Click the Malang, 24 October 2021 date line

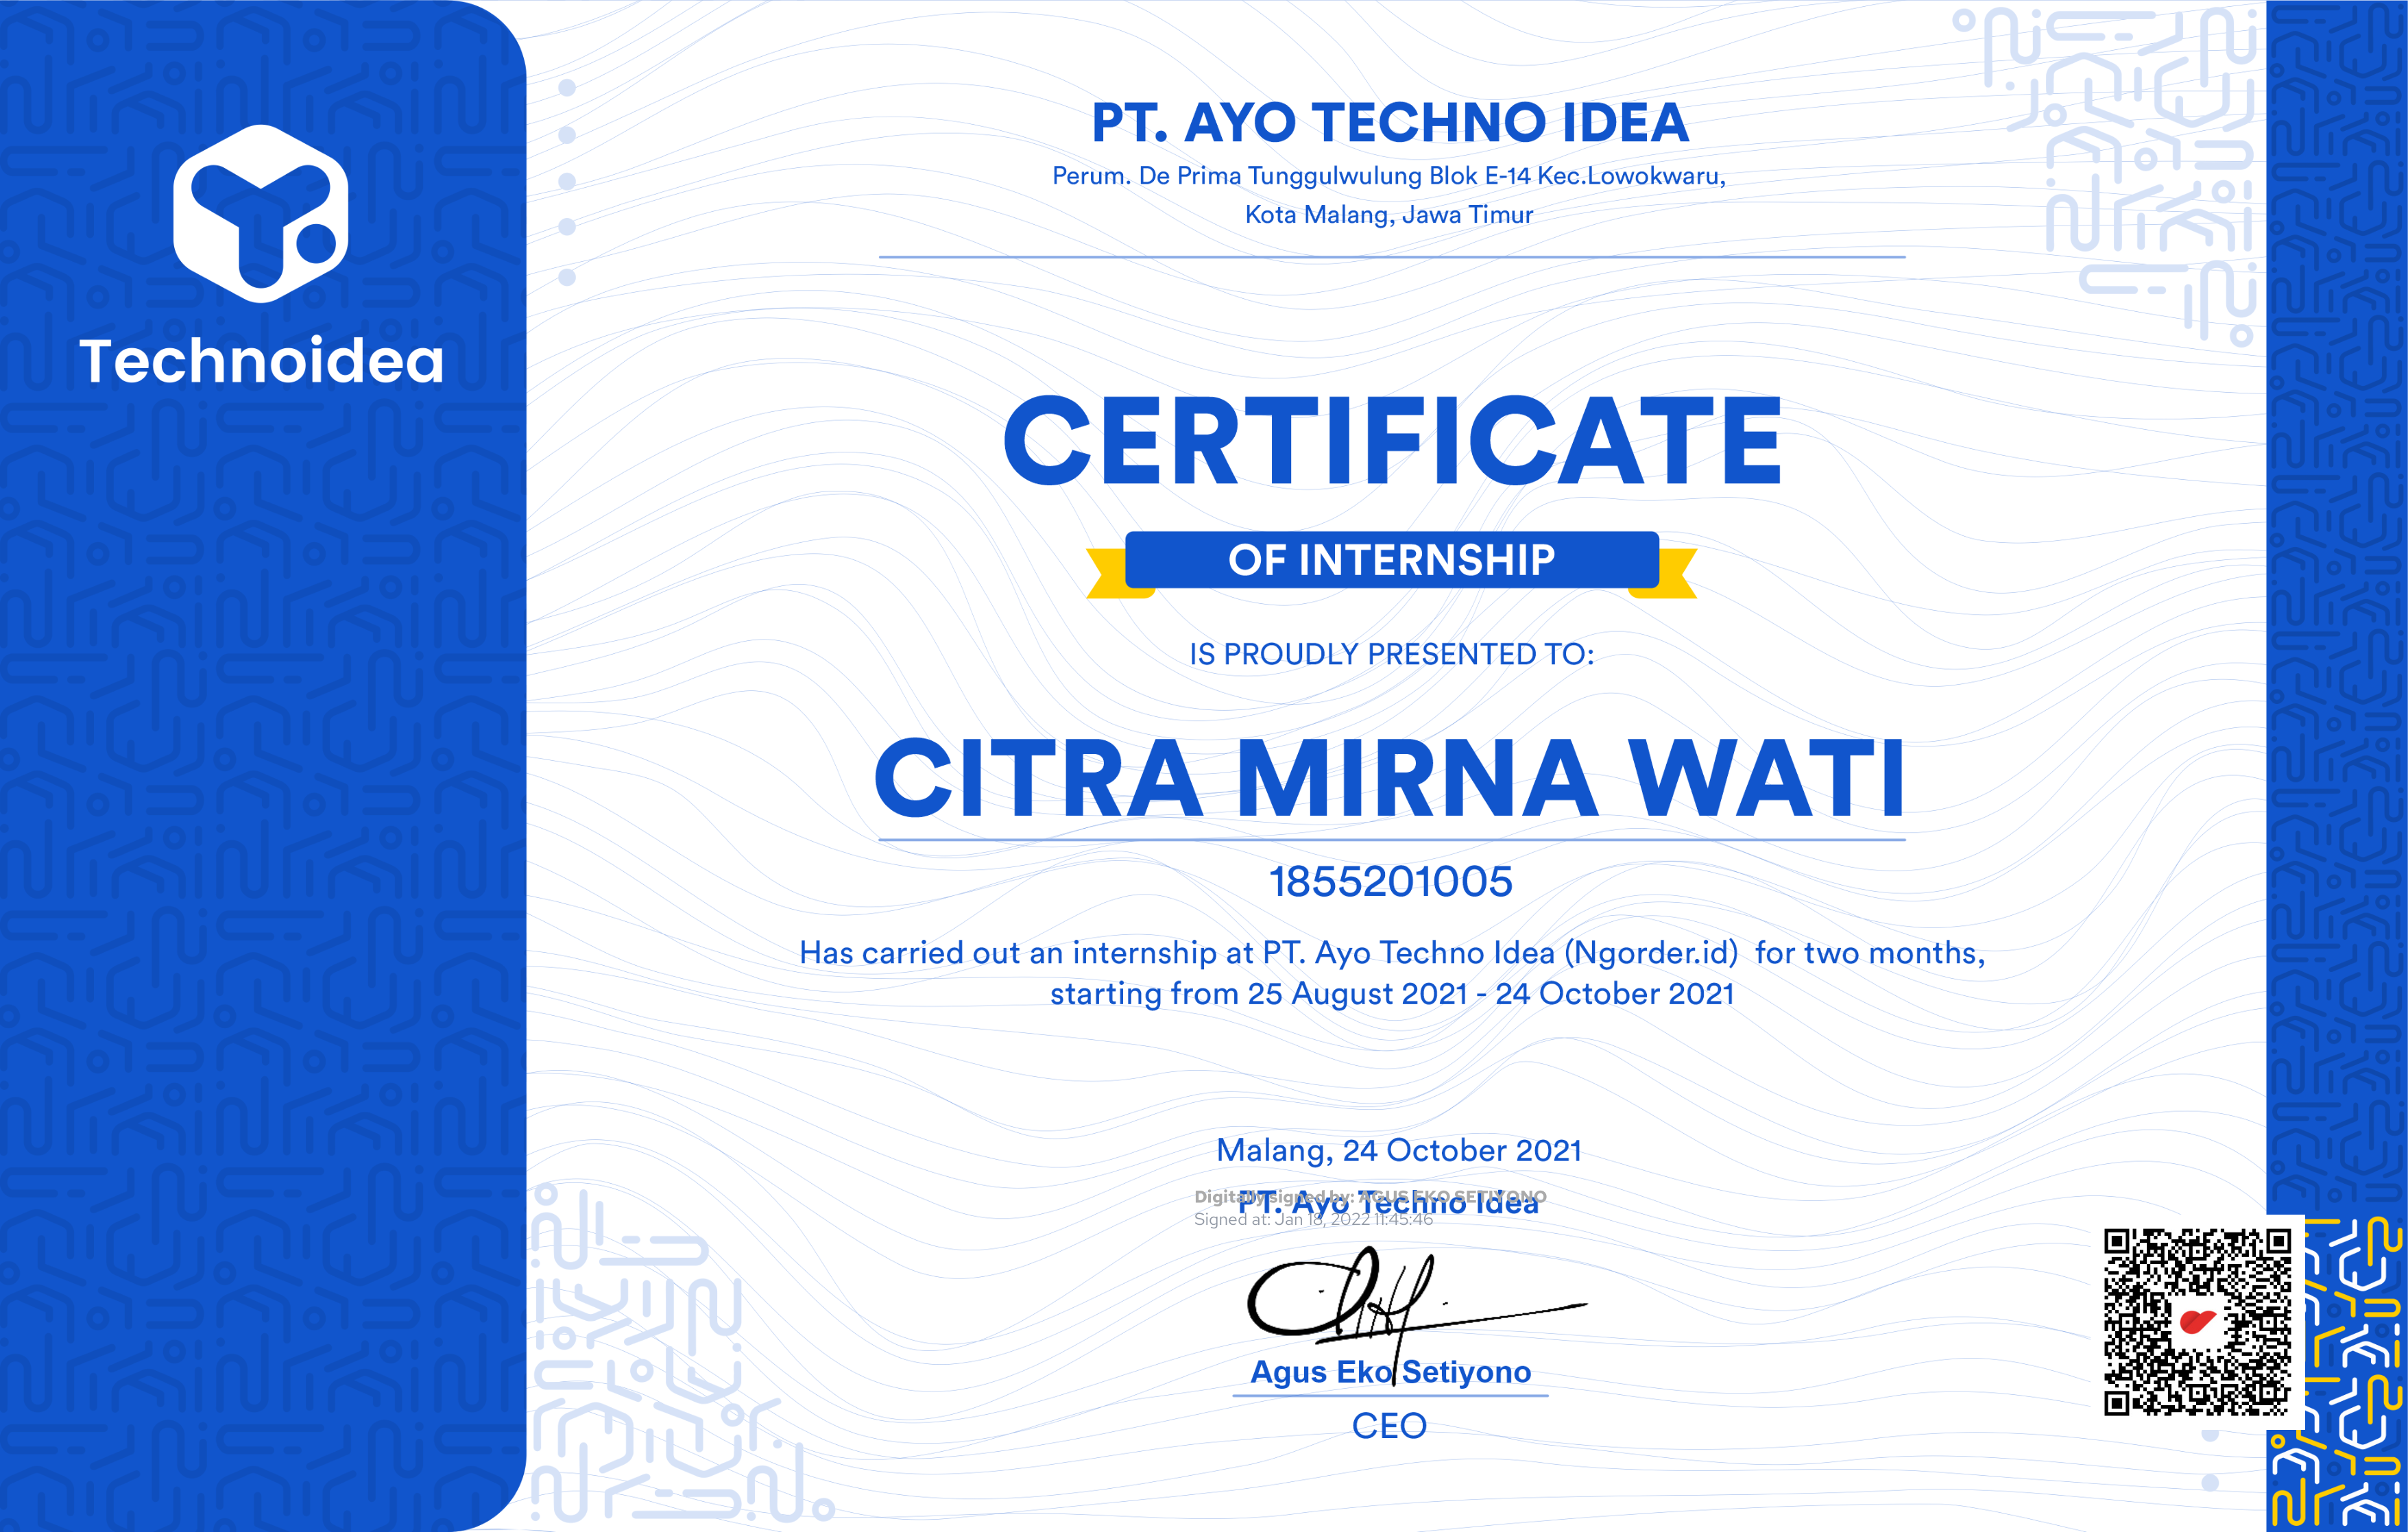click(x=1400, y=1150)
